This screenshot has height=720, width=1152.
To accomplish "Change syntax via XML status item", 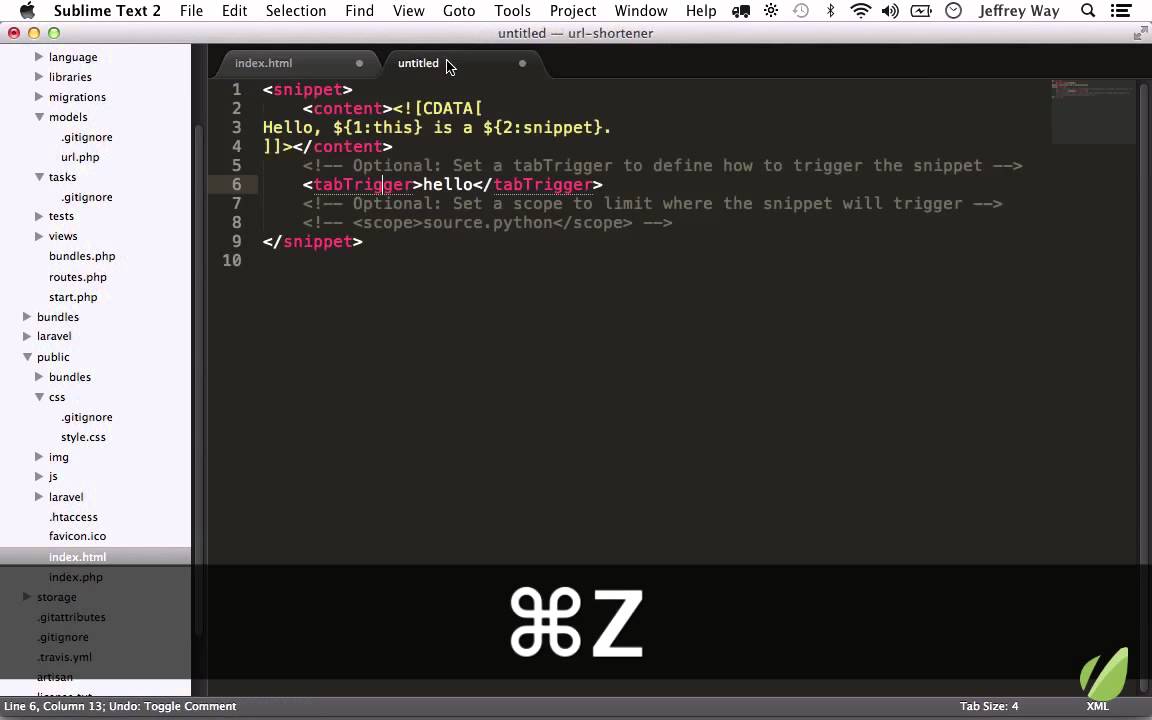I will [1097, 706].
